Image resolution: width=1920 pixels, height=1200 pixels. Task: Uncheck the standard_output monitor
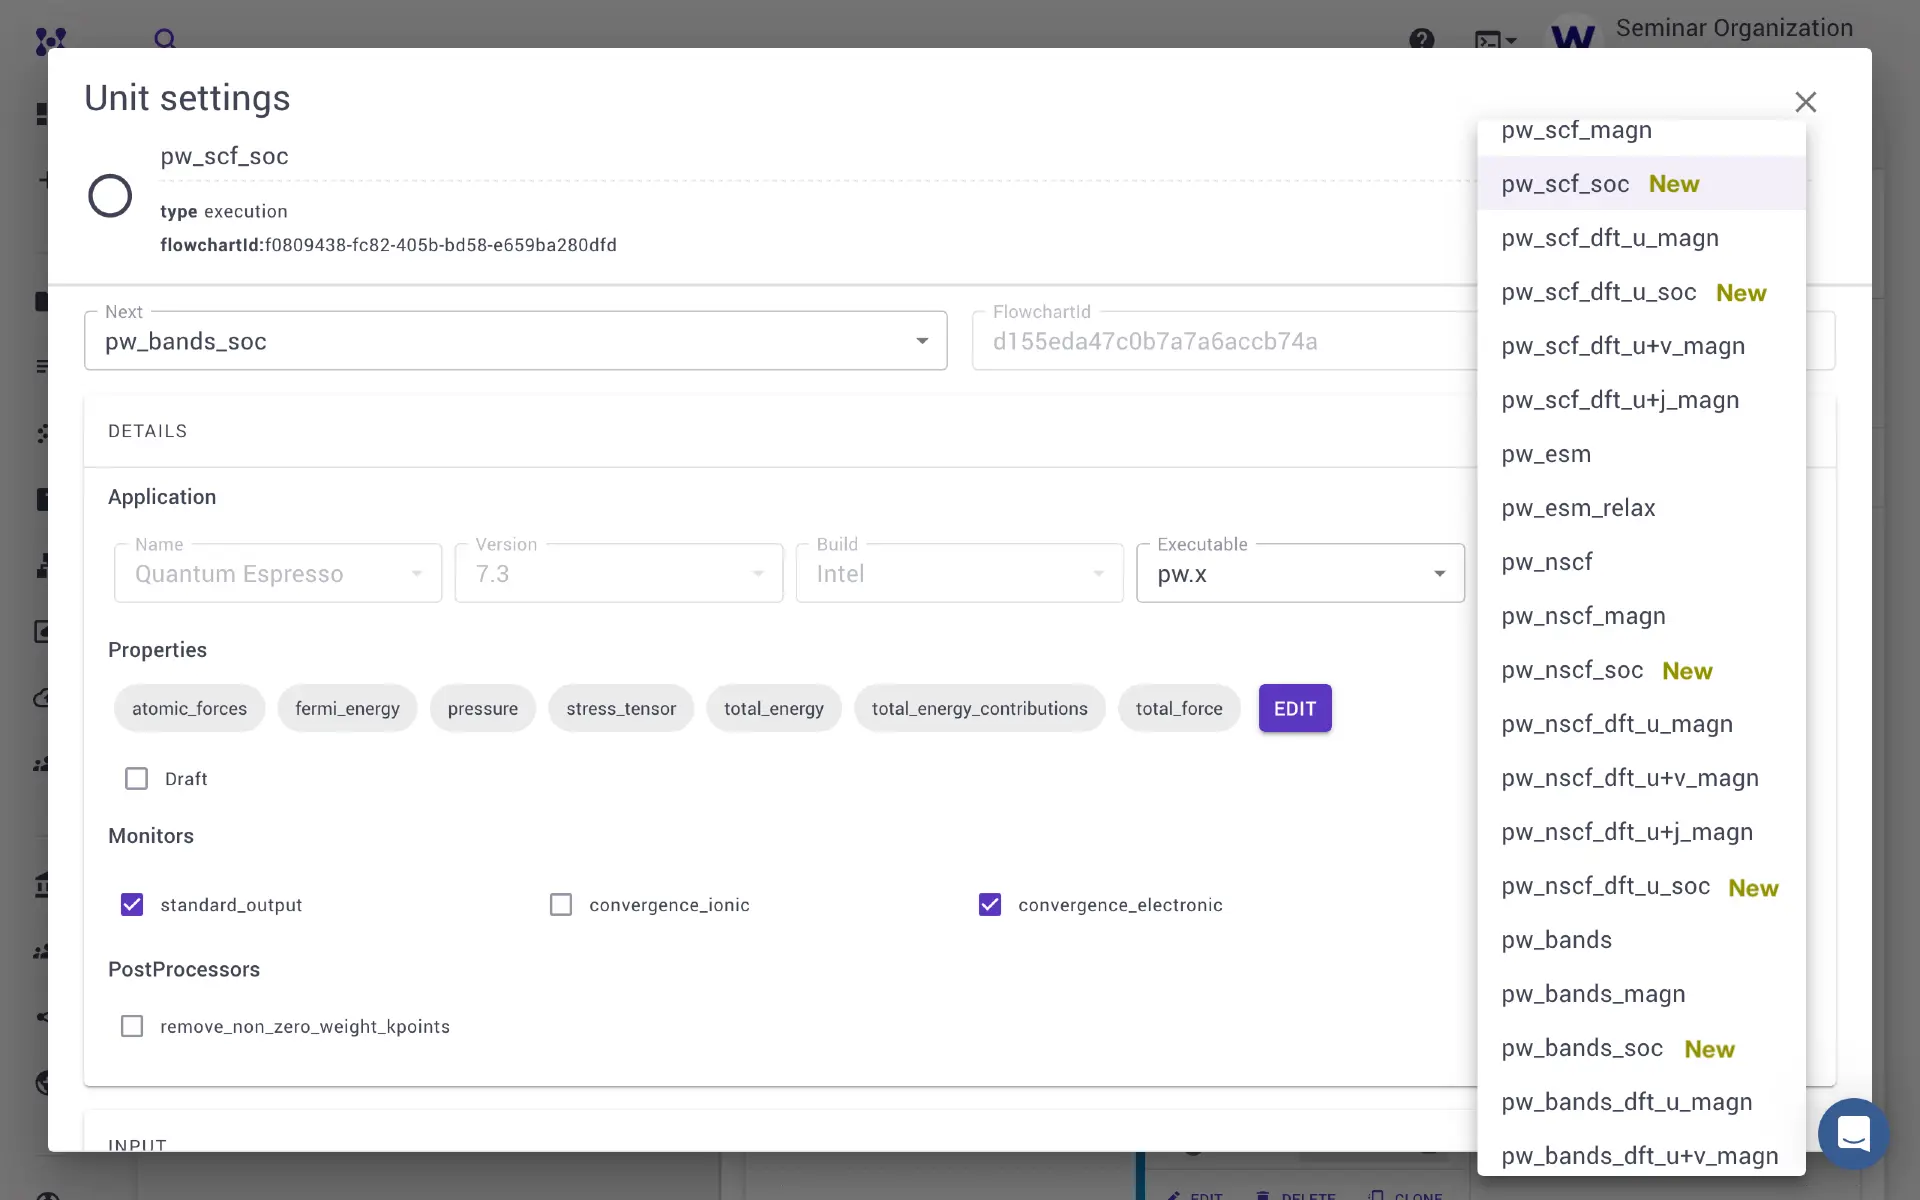(x=133, y=904)
